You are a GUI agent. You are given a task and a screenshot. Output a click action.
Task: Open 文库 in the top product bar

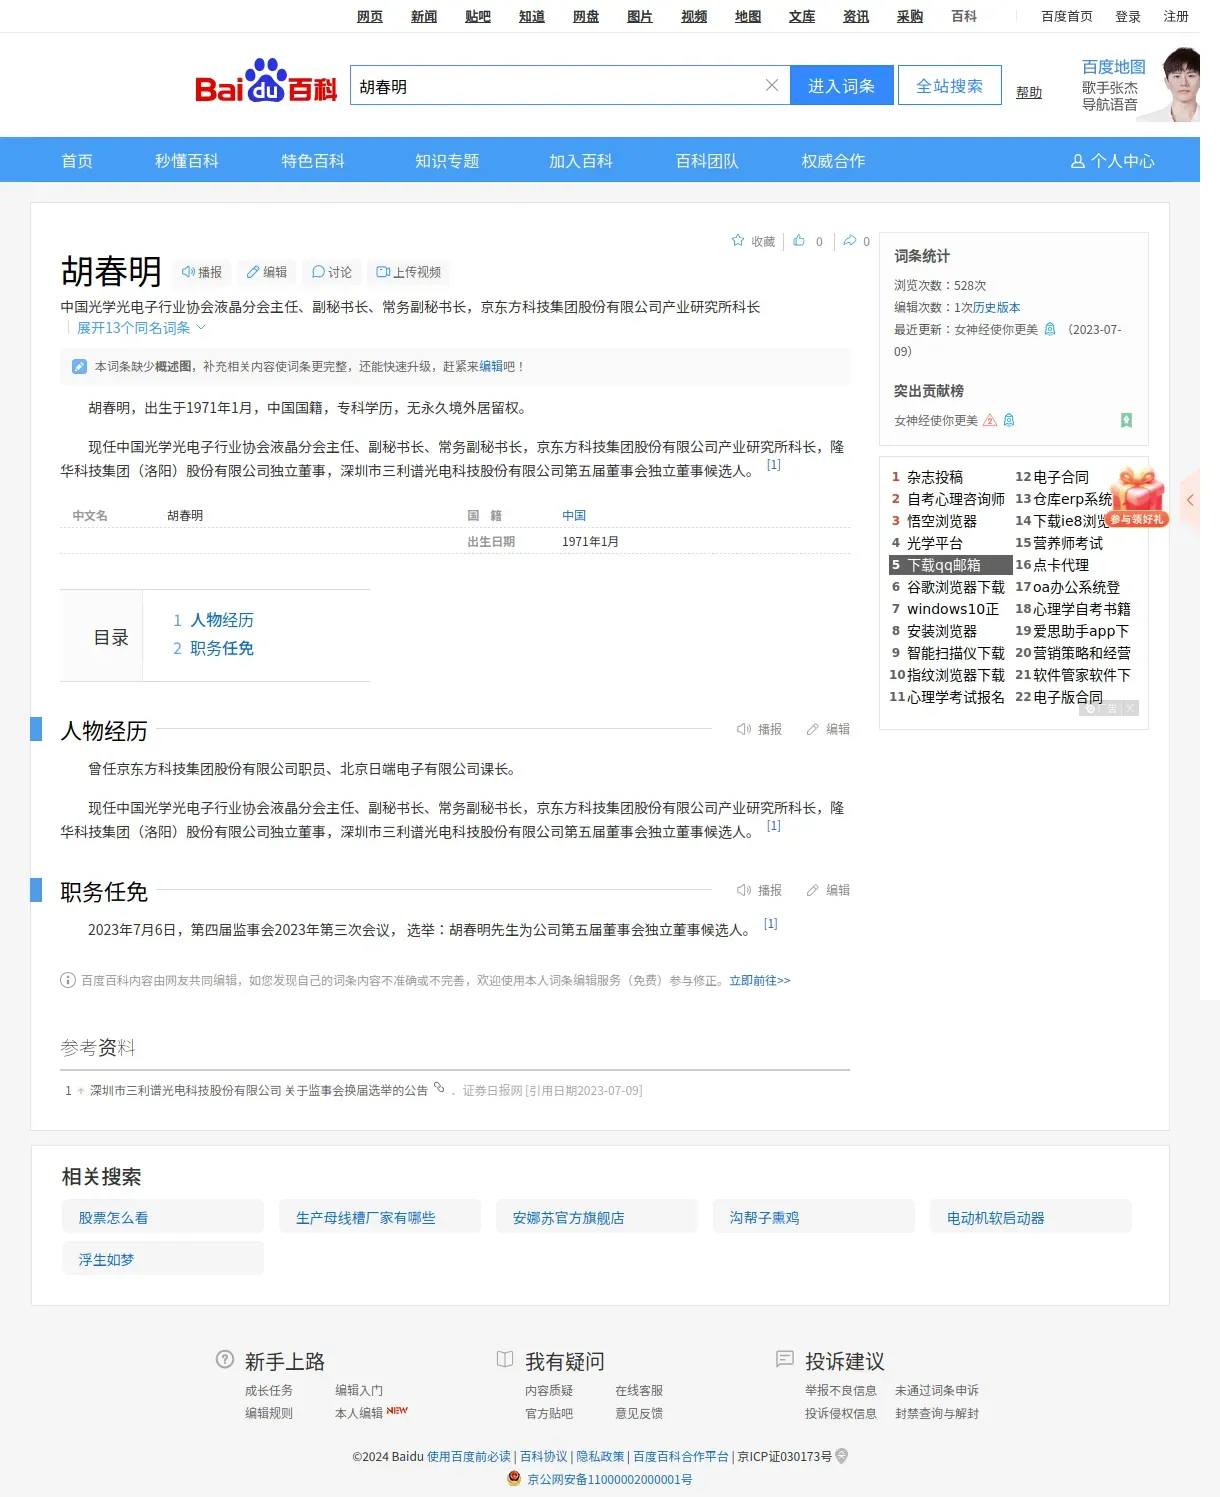802,16
